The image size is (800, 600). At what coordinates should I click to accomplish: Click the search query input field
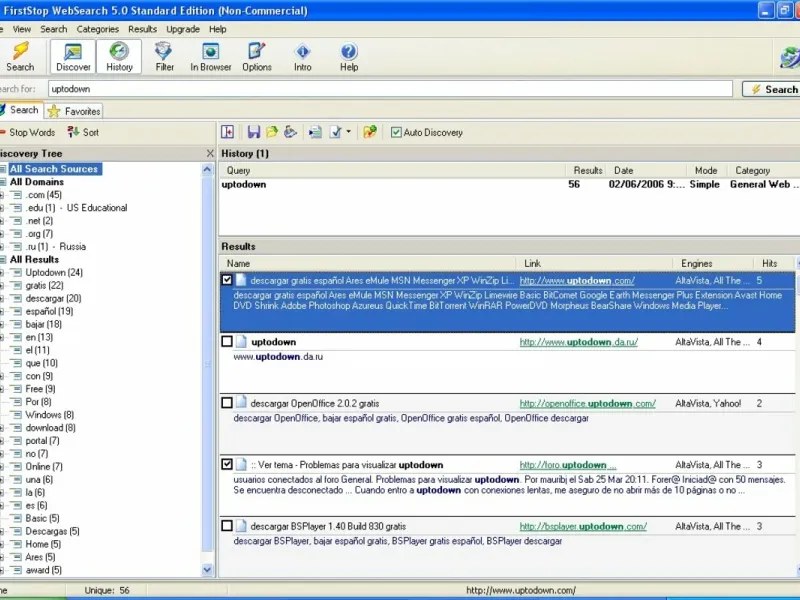click(x=390, y=89)
